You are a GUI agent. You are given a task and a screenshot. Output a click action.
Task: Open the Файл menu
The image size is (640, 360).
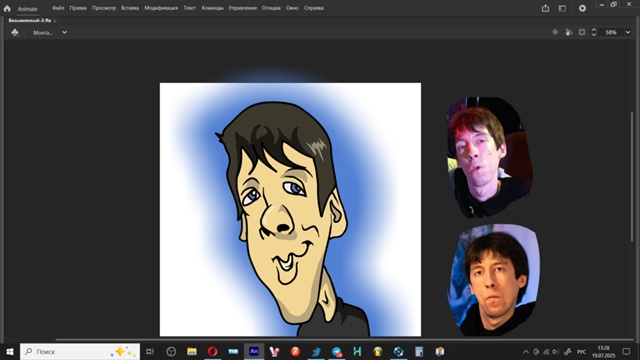58,8
